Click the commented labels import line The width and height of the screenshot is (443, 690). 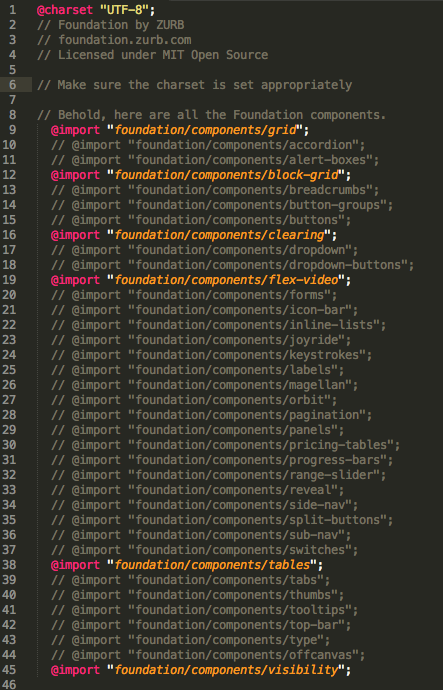click(197, 370)
